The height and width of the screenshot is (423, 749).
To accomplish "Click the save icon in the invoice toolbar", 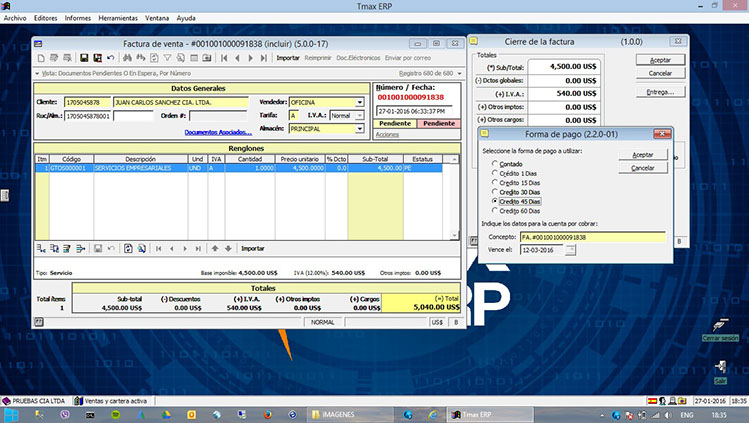I will pyautogui.click(x=84, y=58).
